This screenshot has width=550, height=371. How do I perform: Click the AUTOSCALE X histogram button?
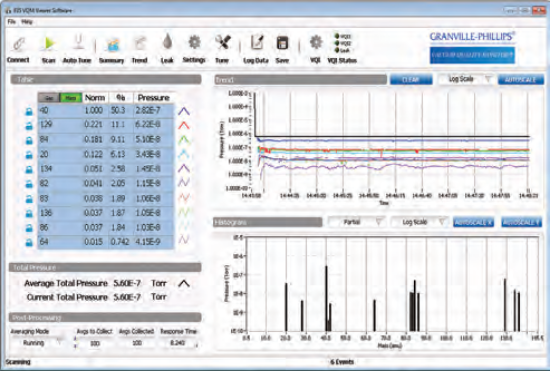(x=474, y=222)
